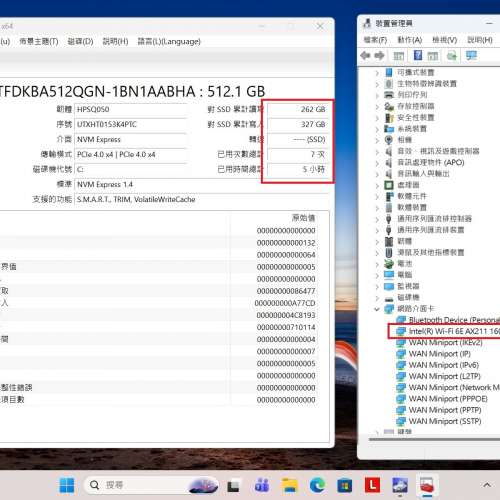Select WAN Miniport (SSTP)
500x500 pixels.
pyautogui.click(x=445, y=421)
